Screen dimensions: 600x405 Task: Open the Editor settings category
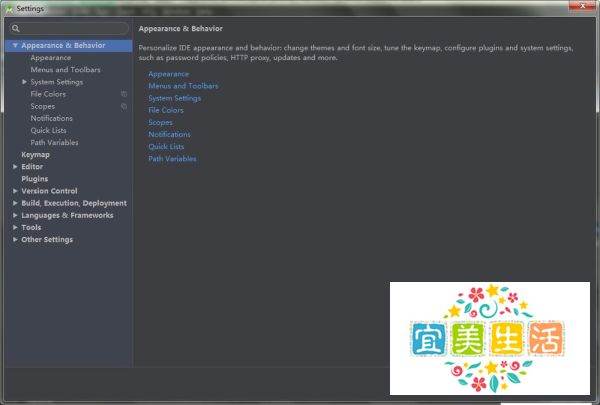[32, 167]
